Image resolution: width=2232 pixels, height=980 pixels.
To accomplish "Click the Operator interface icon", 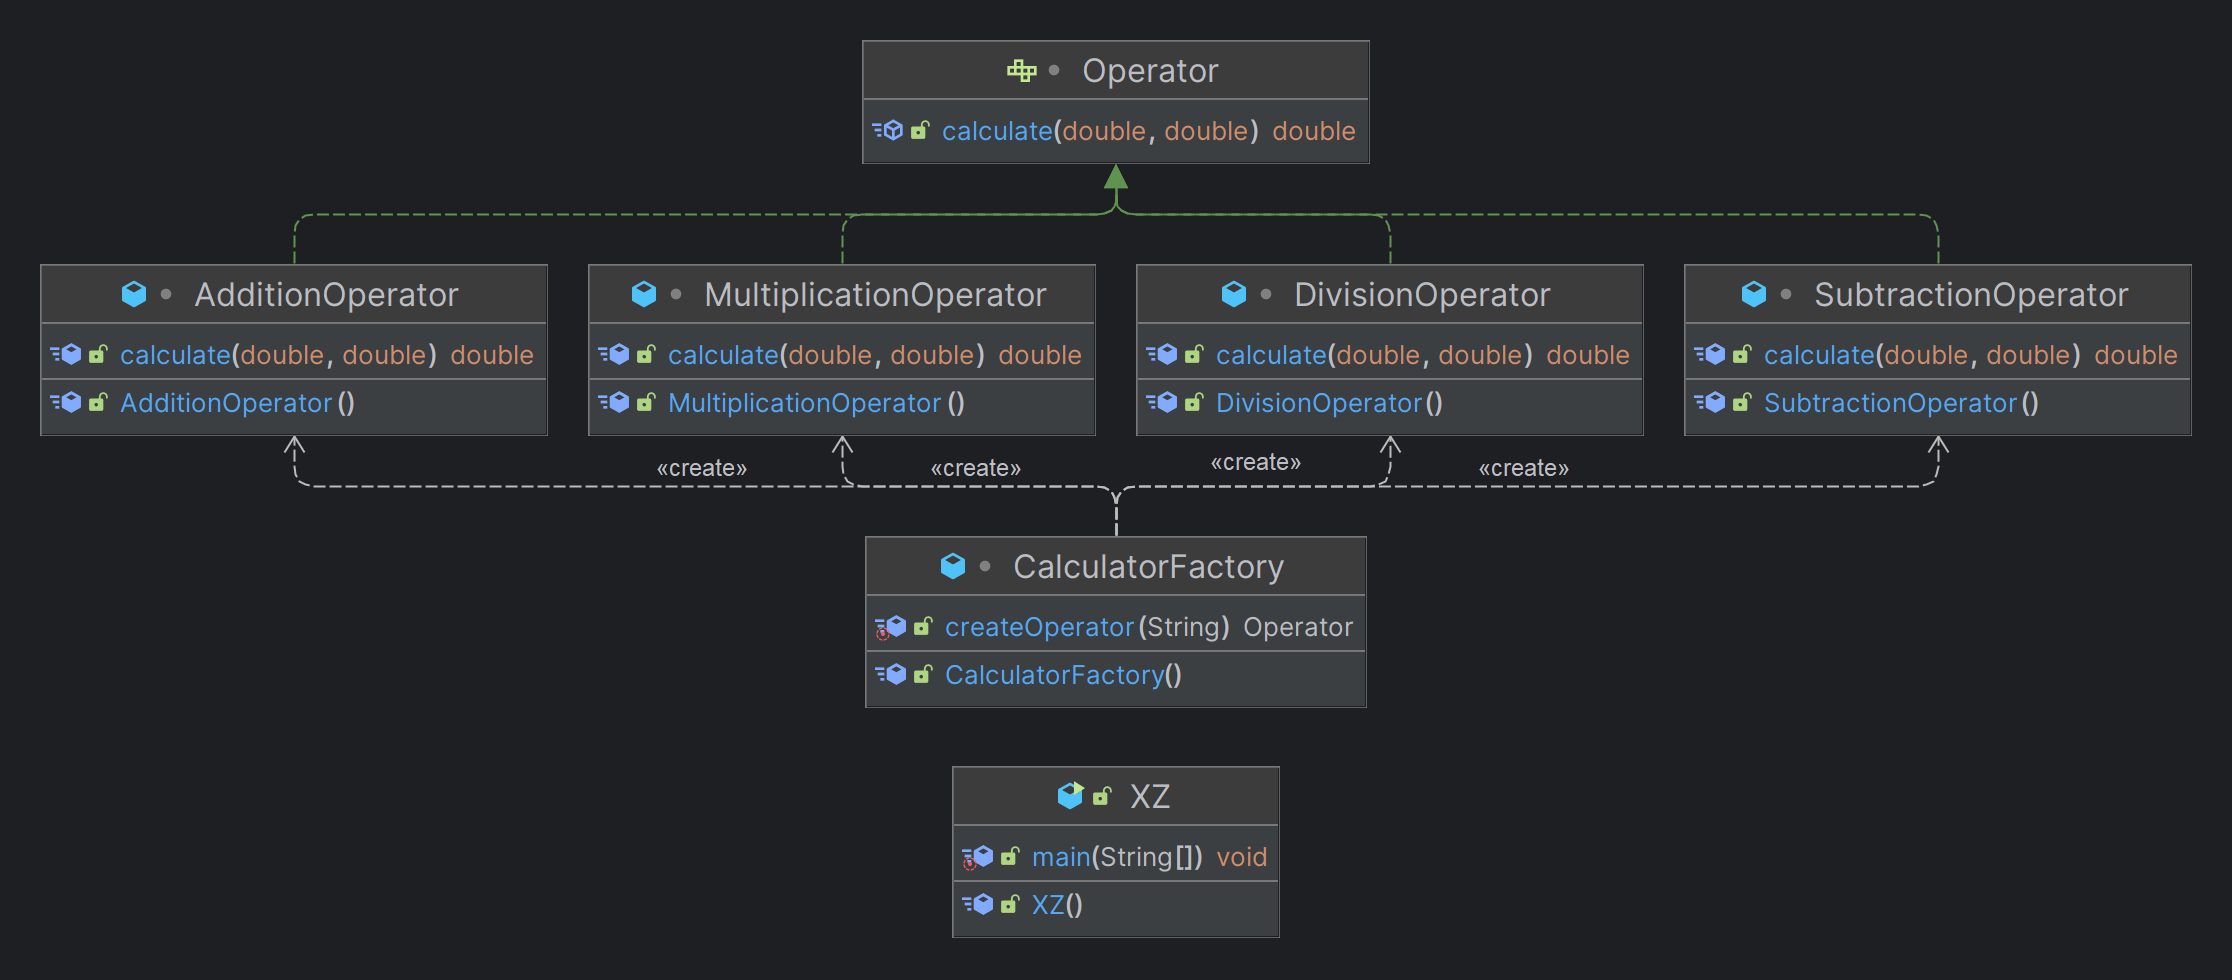I will pos(1021,70).
